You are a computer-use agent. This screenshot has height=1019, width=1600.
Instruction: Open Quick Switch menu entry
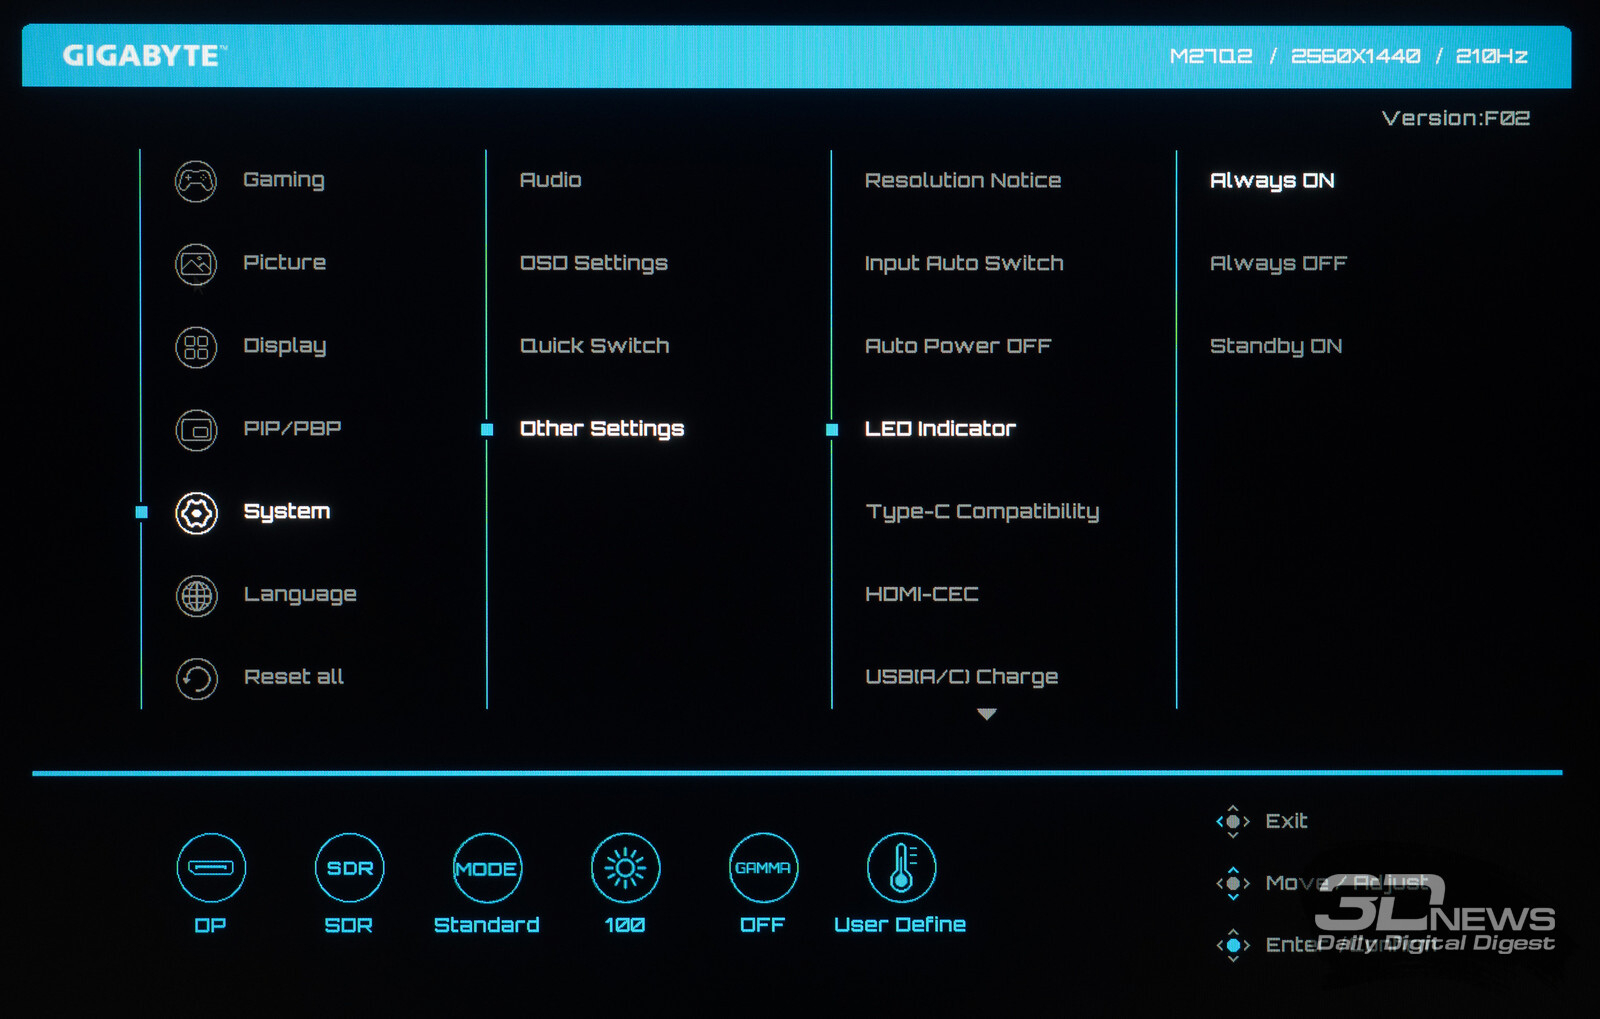(594, 346)
